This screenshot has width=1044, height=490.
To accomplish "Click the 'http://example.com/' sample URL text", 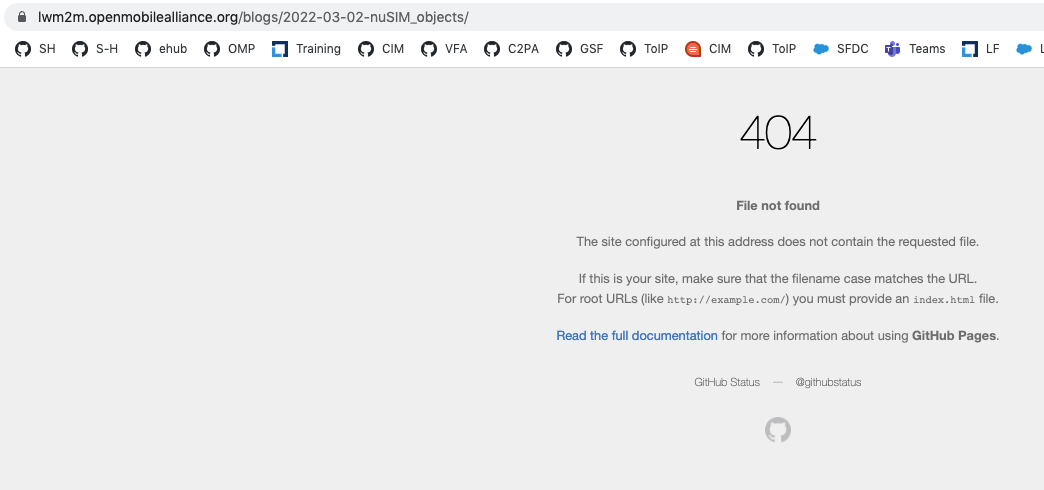I will click(x=726, y=300).
